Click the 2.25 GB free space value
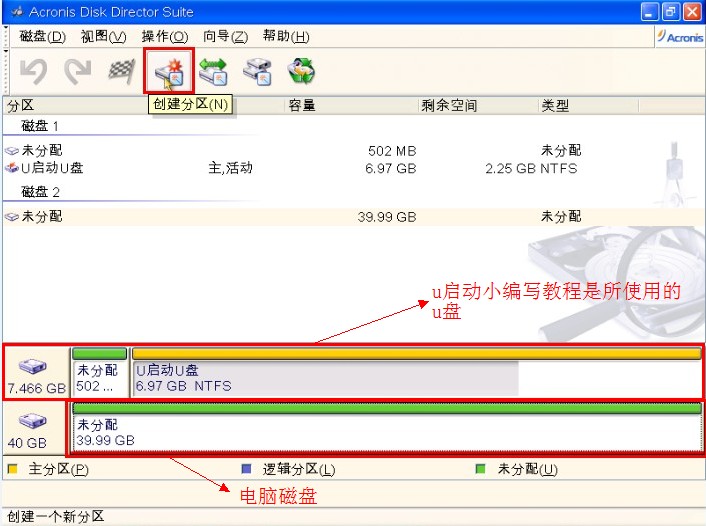 [511, 168]
